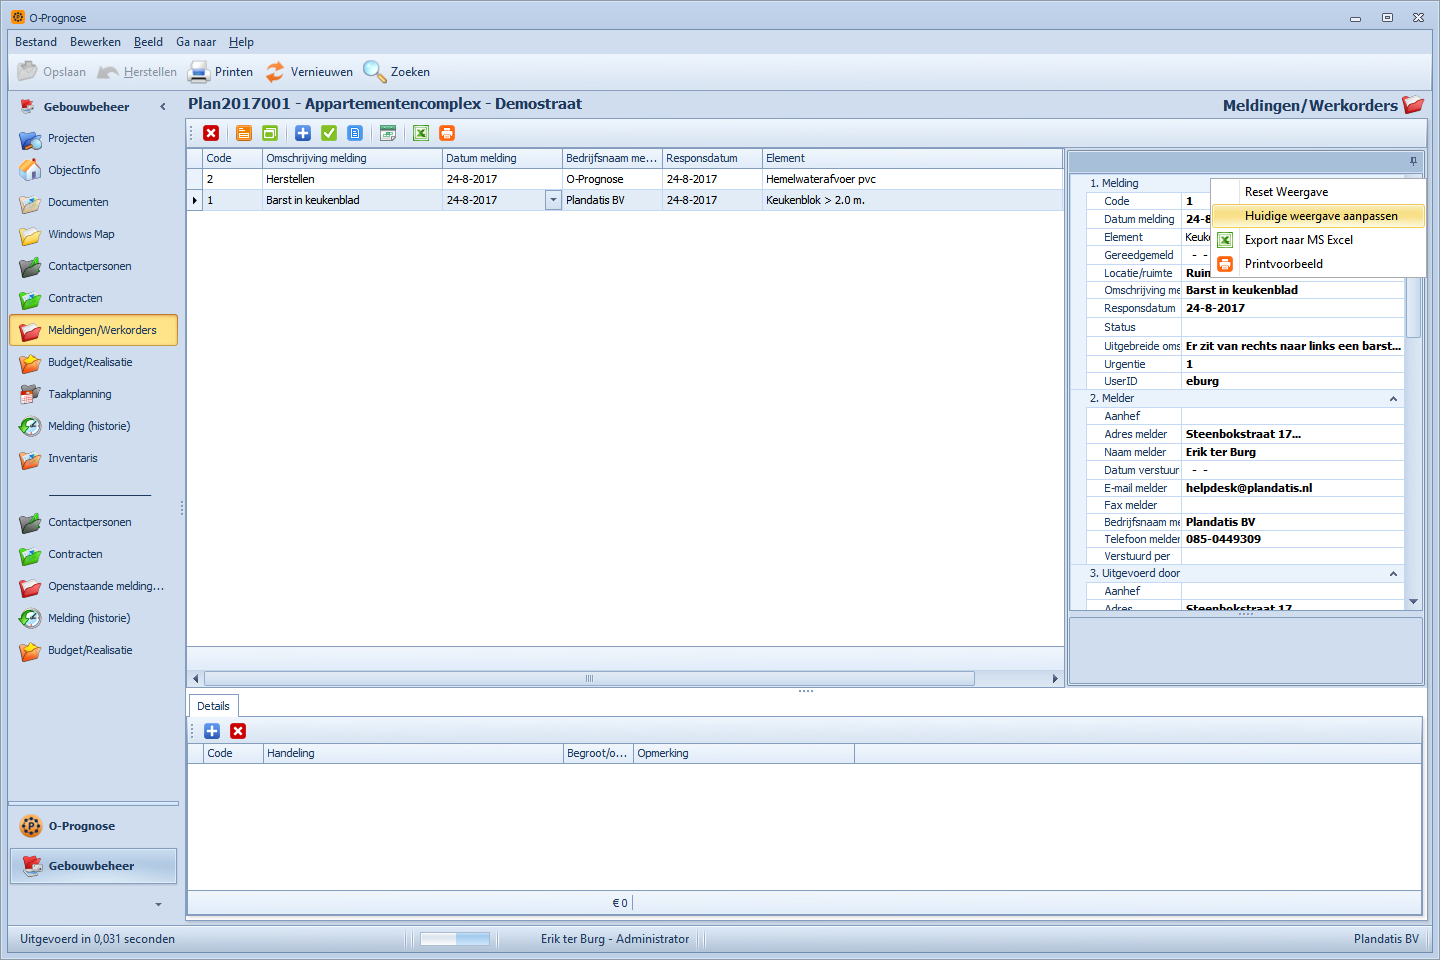Click the green table layout icon in the Meldingen toolbar
This screenshot has height=960, width=1440.
tap(388, 133)
